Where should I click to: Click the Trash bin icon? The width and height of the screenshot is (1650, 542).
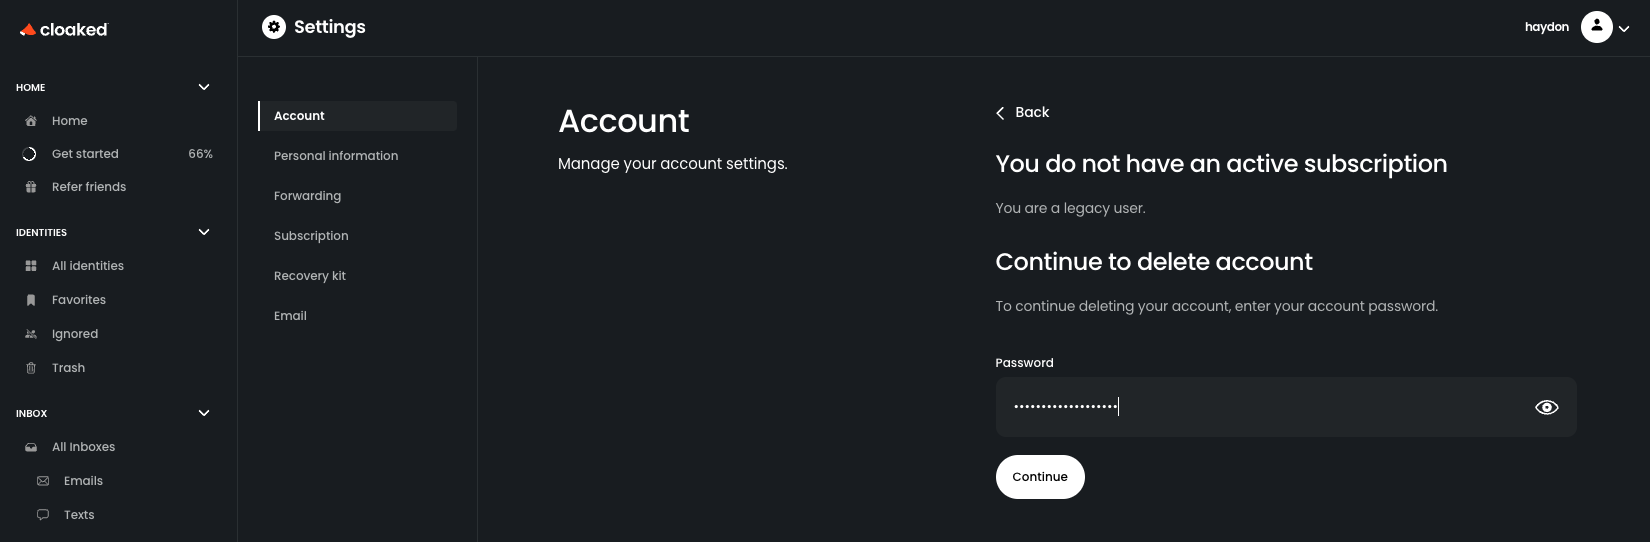coord(30,368)
